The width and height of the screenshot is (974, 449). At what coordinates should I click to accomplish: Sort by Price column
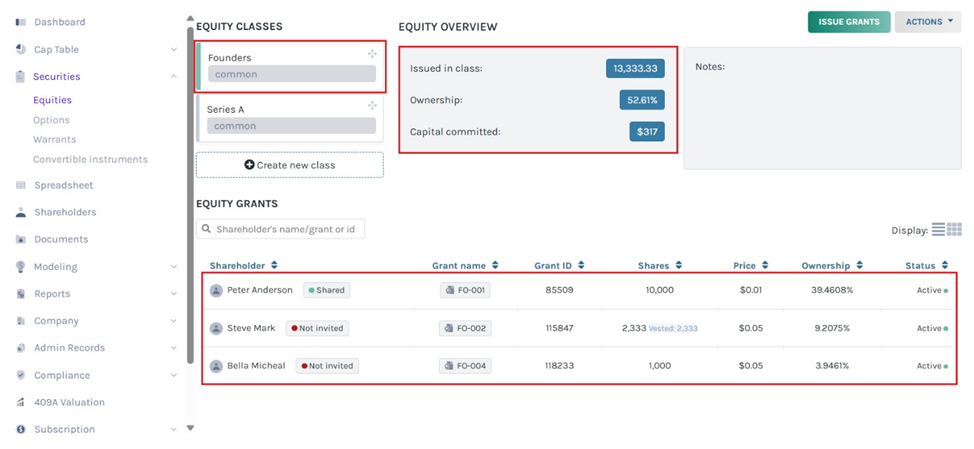pyautogui.click(x=750, y=266)
